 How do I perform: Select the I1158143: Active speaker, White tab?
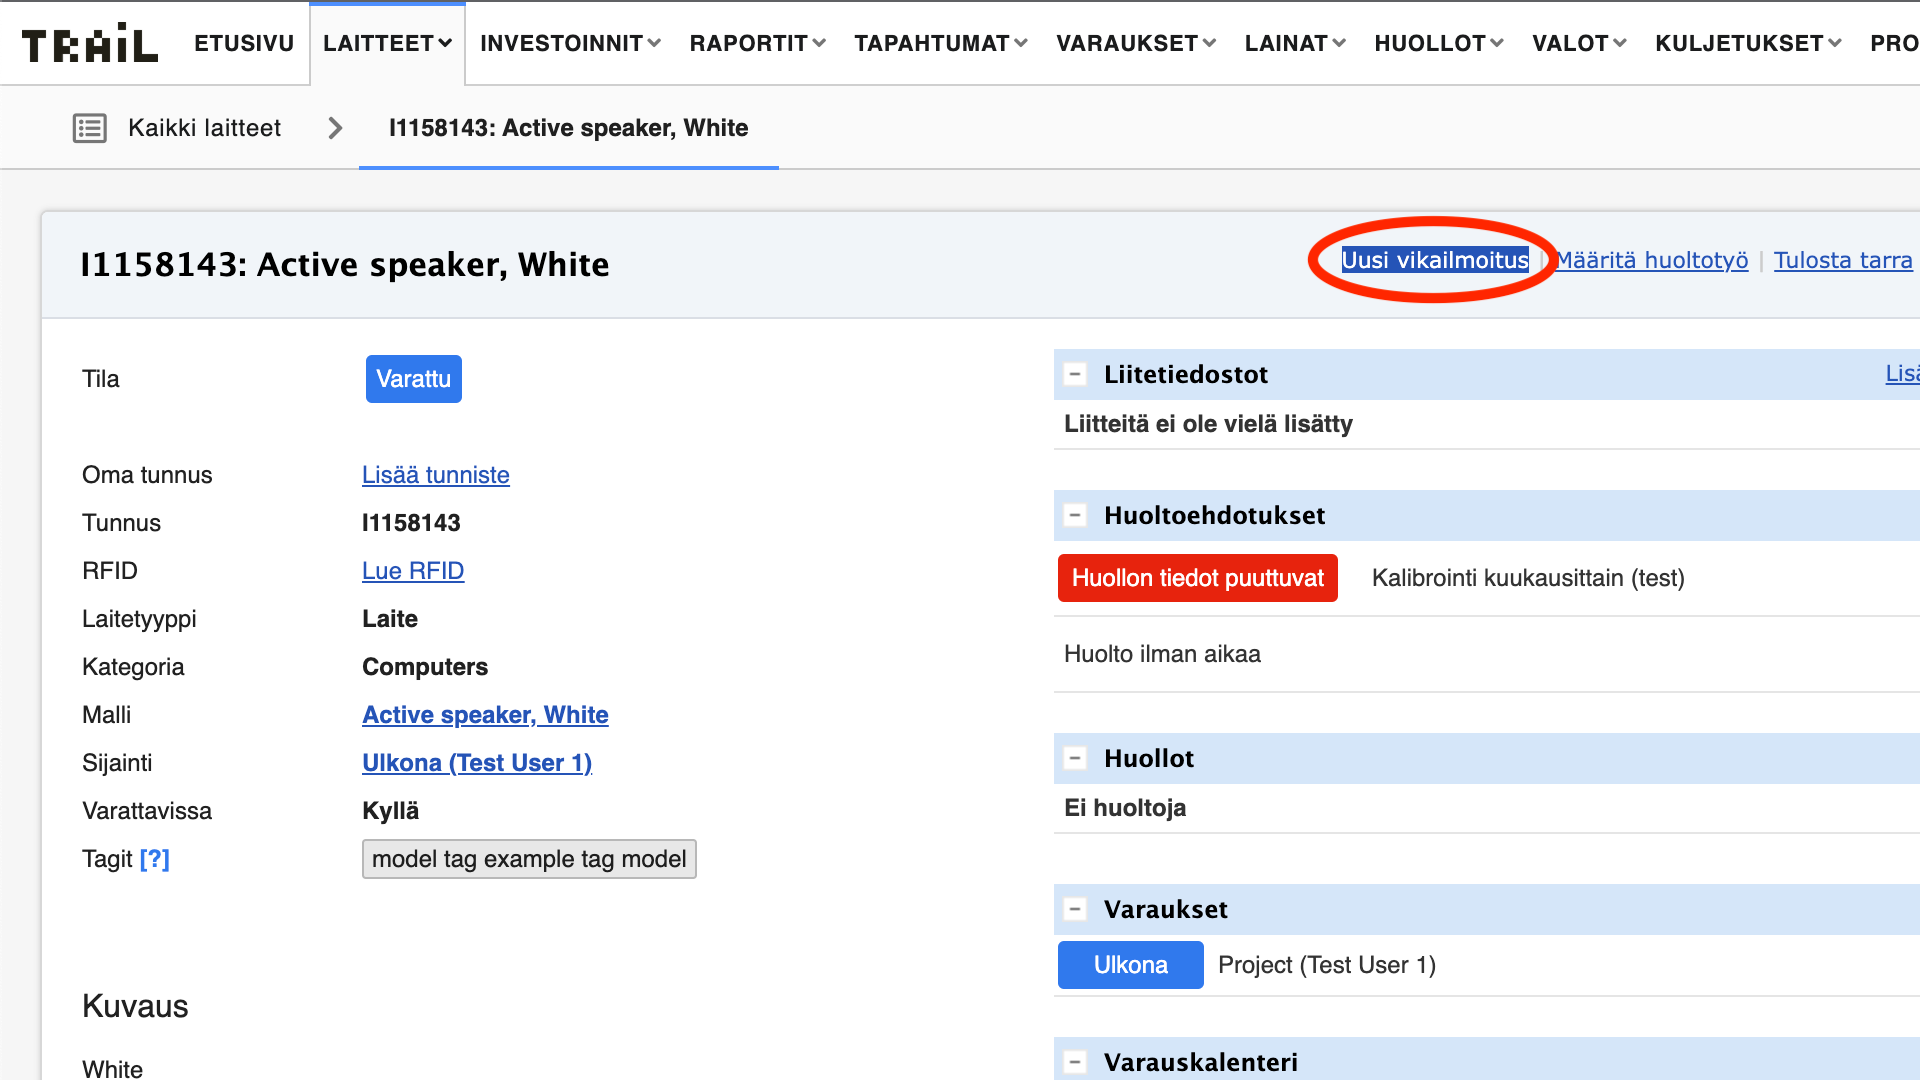pos(568,128)
